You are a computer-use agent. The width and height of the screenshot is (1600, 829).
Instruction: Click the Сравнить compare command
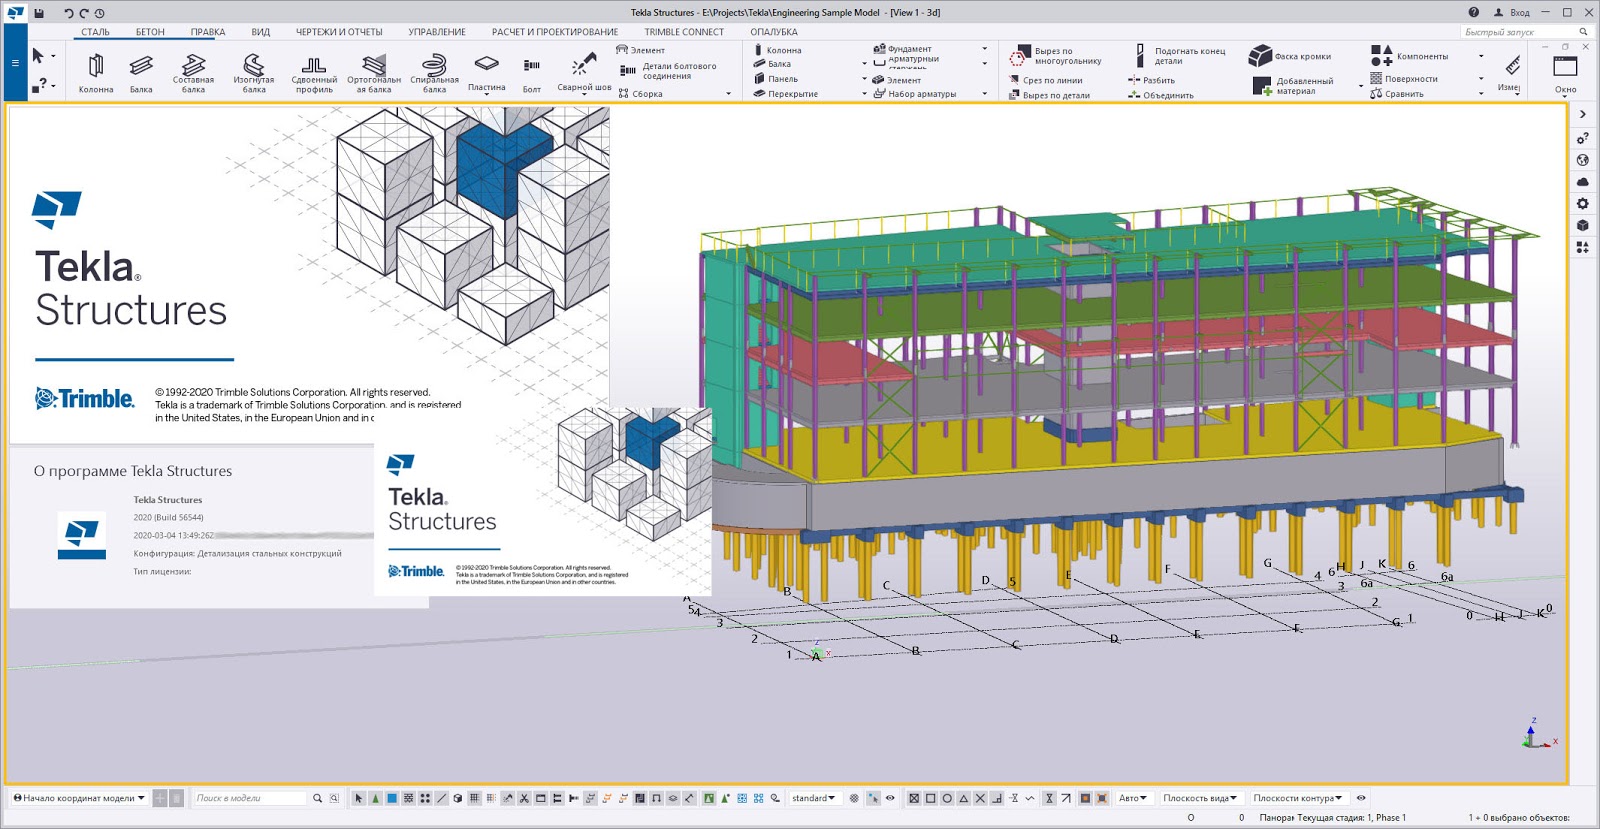coord(1397,94)
